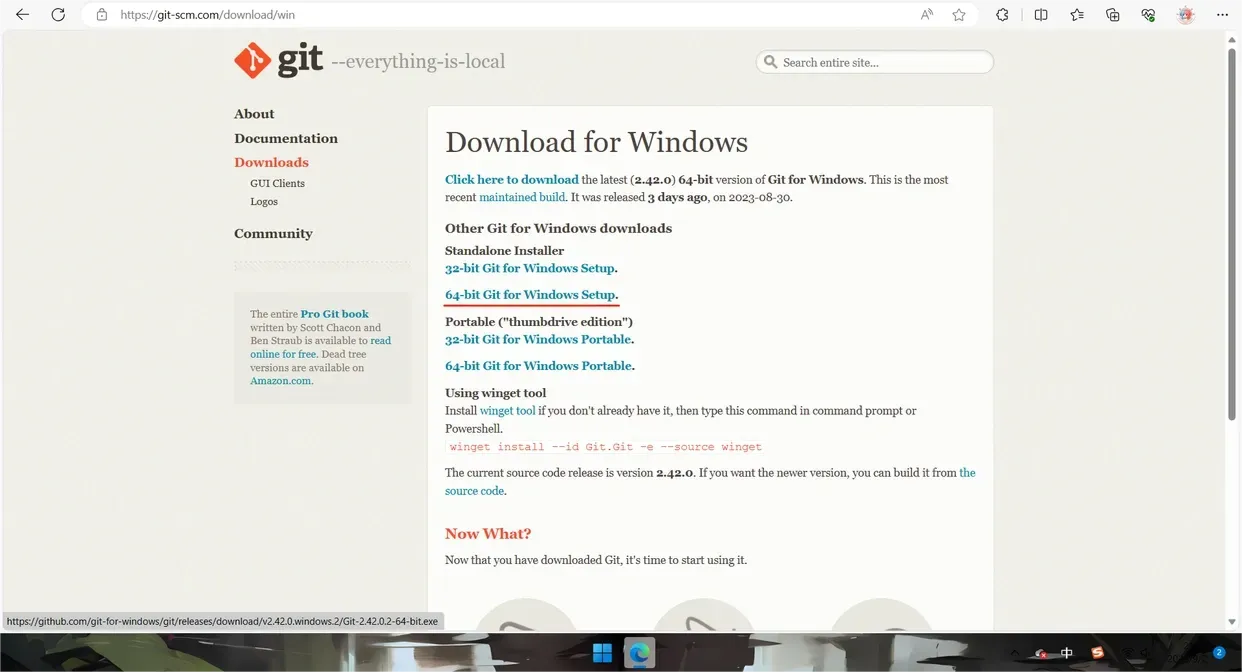Click the Edge profile avatar
1242x672 pixels.
pos(1186,15)
